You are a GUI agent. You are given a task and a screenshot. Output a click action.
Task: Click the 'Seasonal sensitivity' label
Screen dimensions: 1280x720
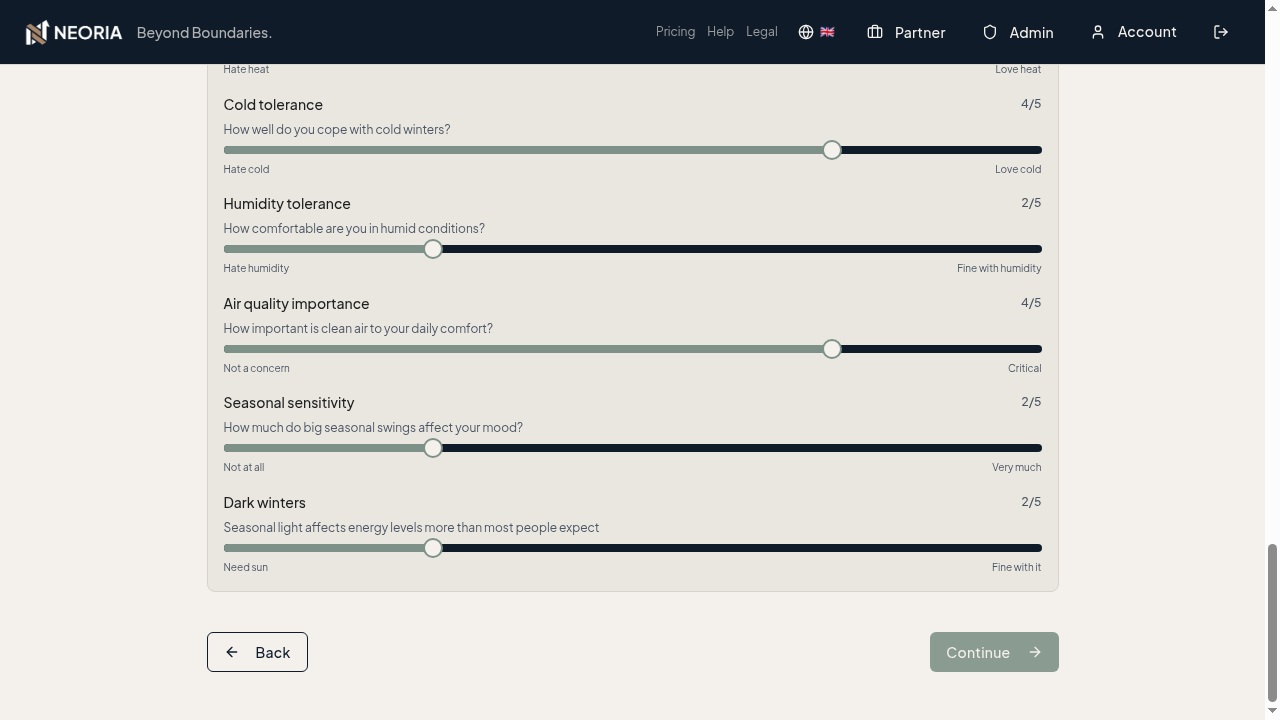(x=289, y=403)
